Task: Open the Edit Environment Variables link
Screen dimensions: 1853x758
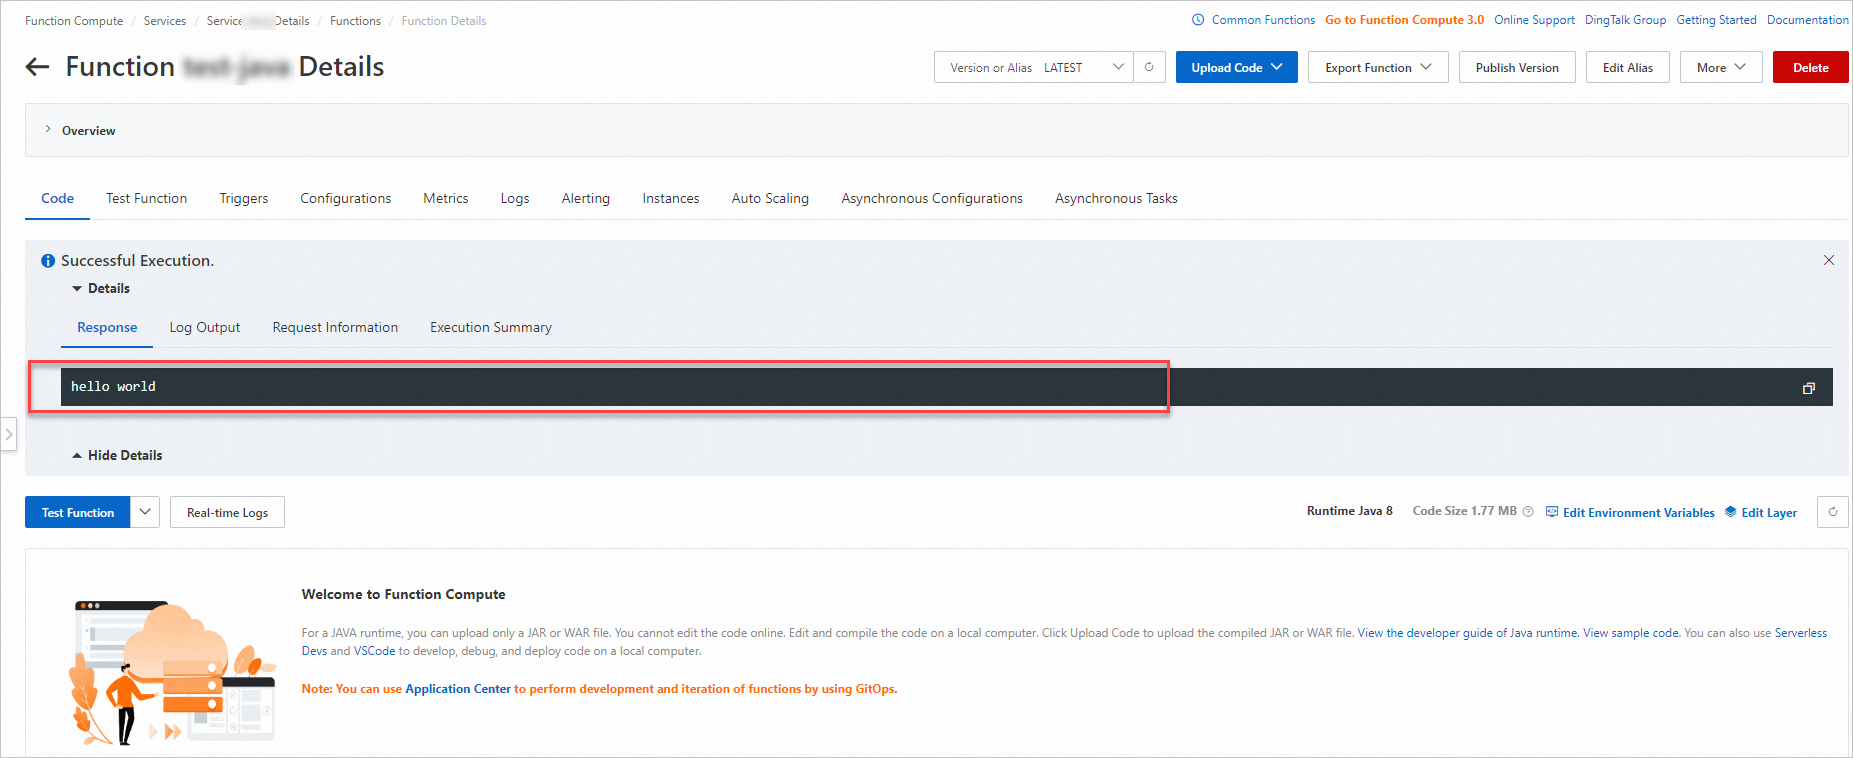Action: 1639,512
